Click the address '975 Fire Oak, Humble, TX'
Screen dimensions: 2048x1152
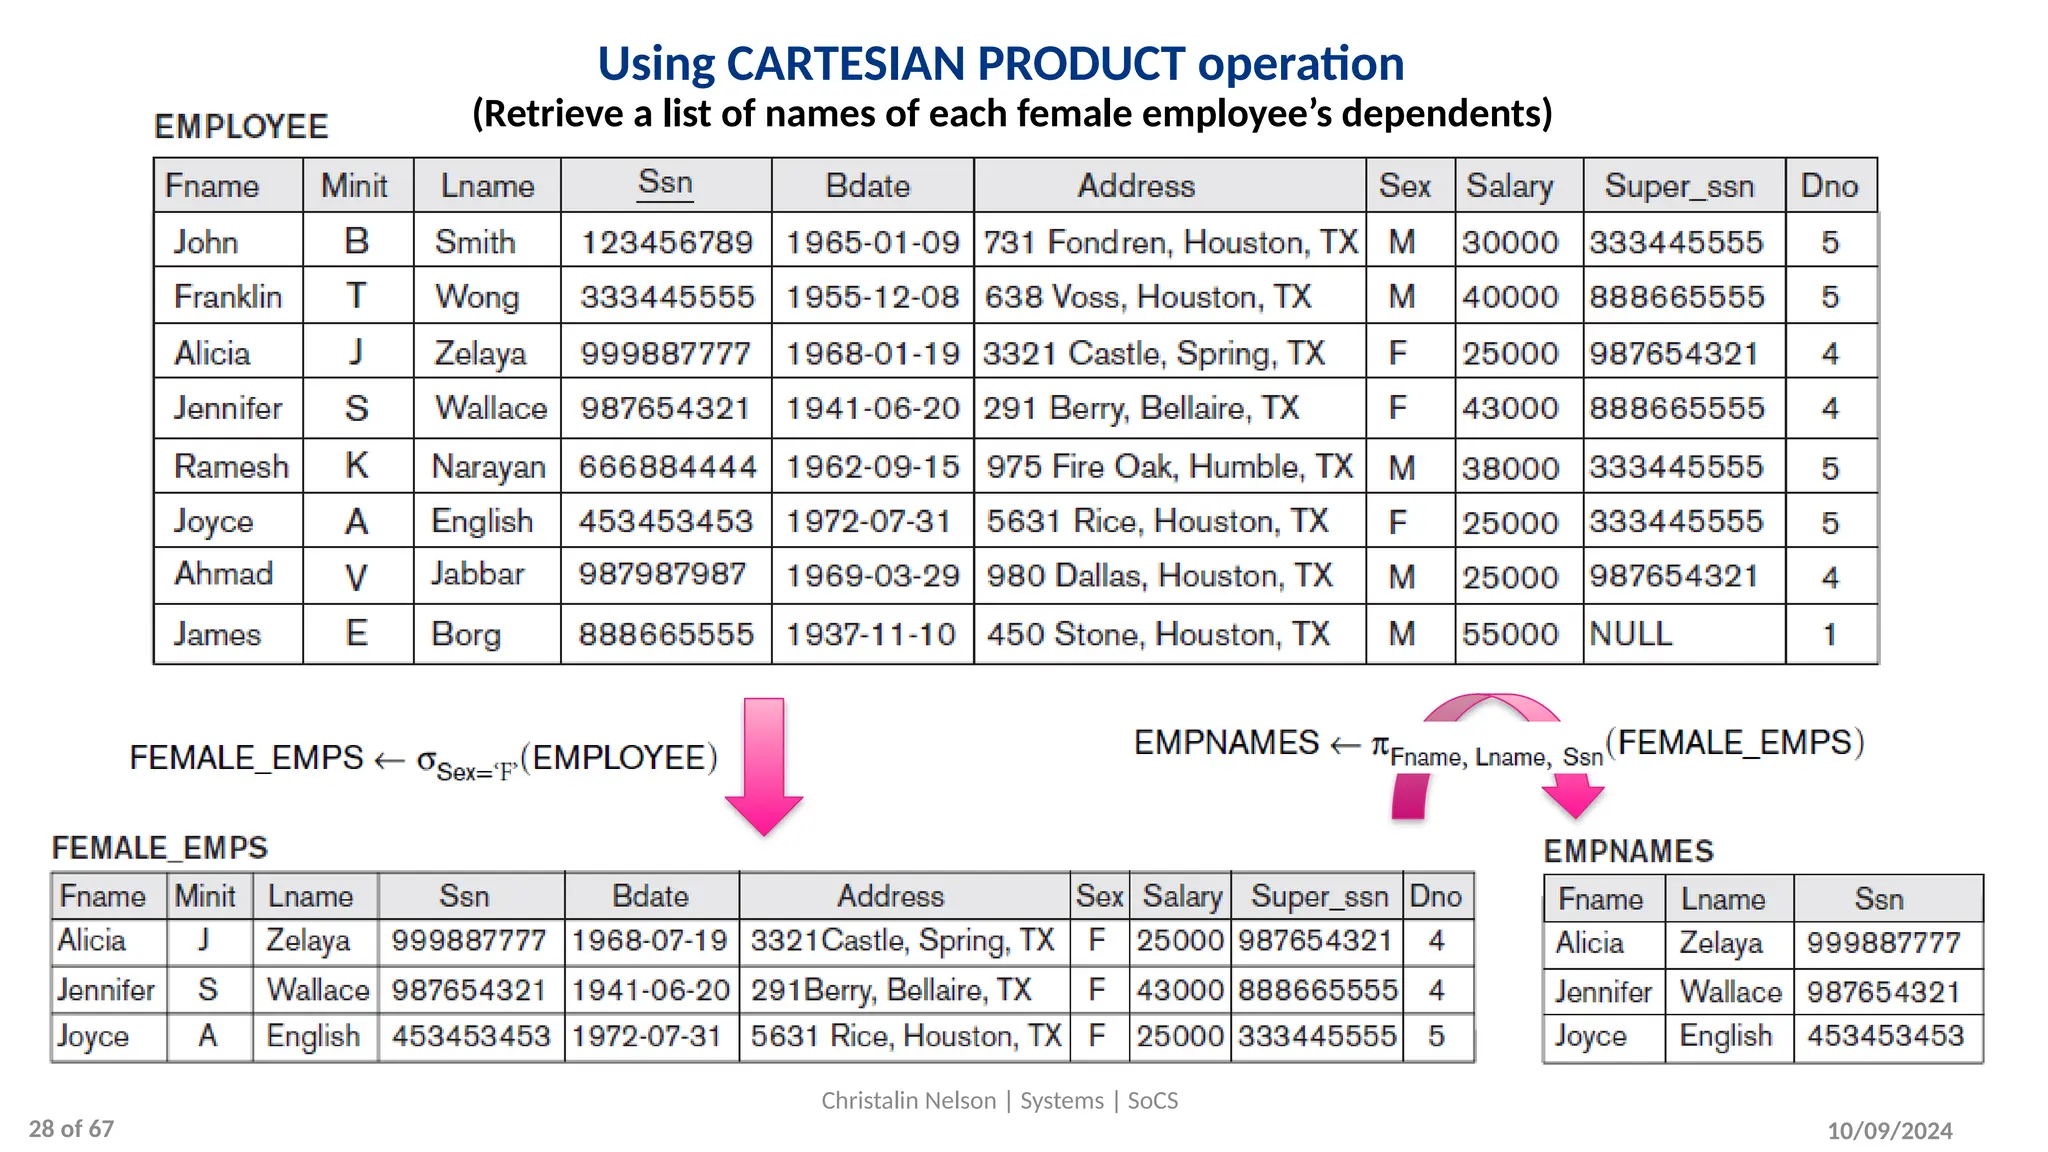click(x=1170, y=467)
